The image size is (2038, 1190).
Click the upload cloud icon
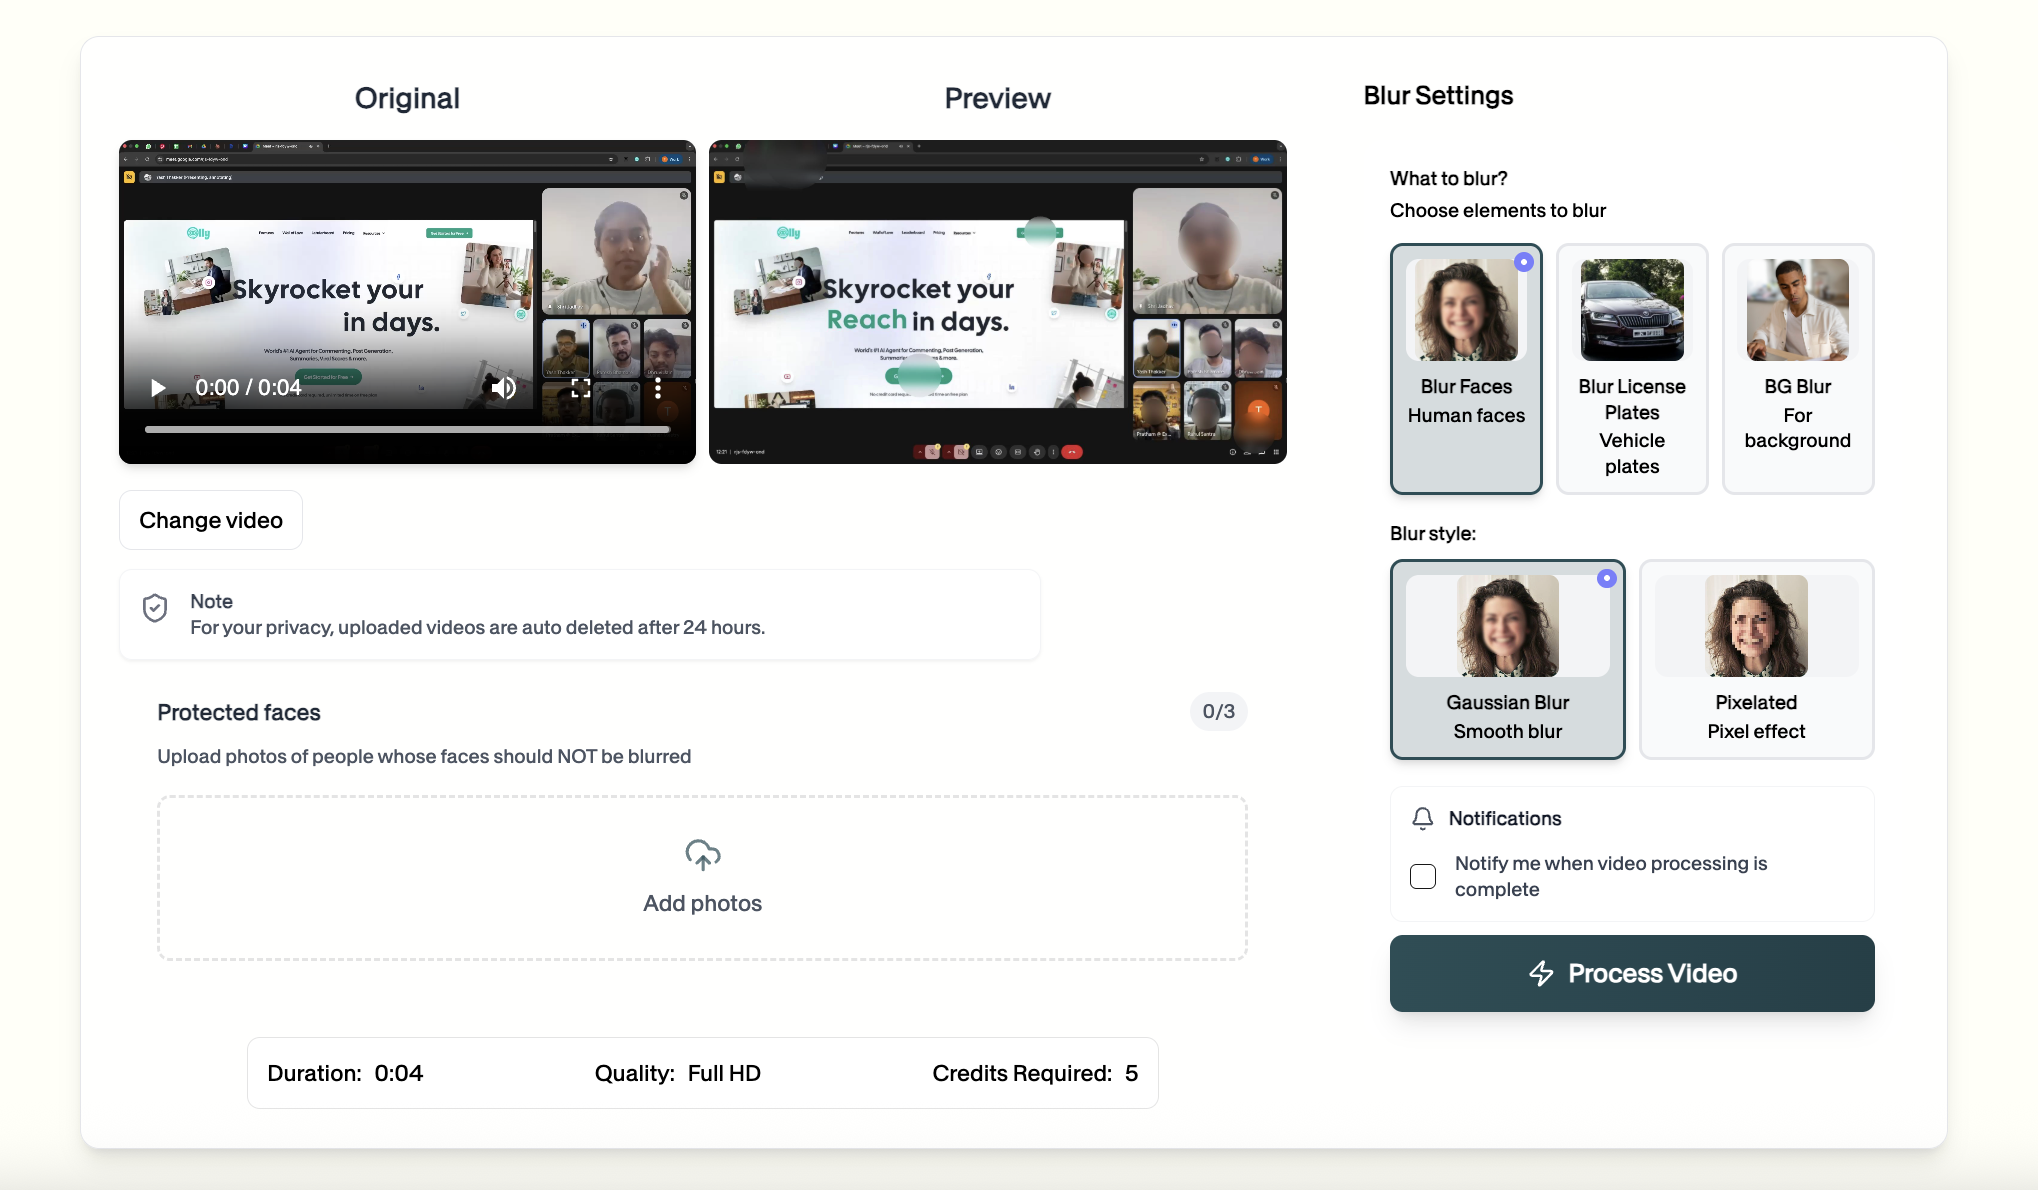(702, 855)
